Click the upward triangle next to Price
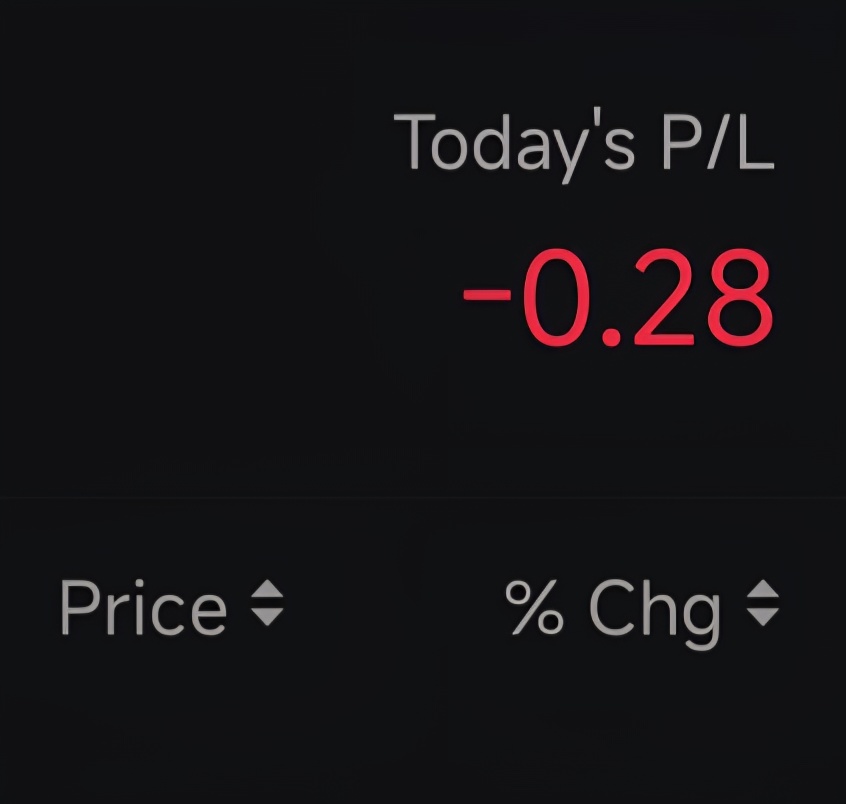846x804 pixels. pos(268,589)
